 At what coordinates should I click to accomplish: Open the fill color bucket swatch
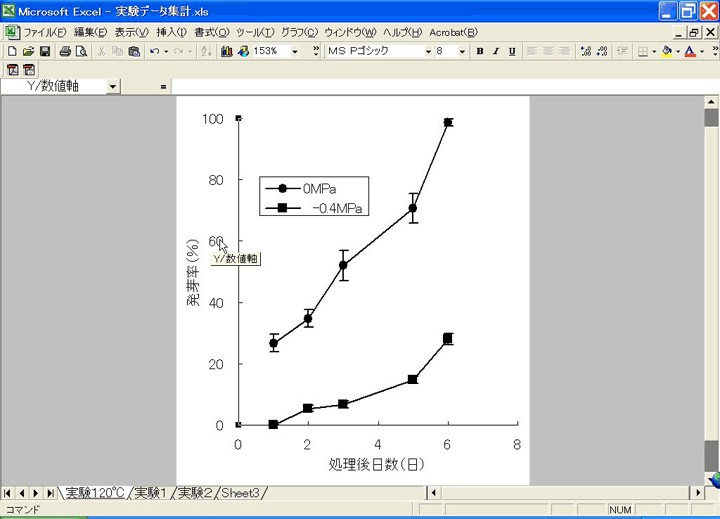(666, 51)
